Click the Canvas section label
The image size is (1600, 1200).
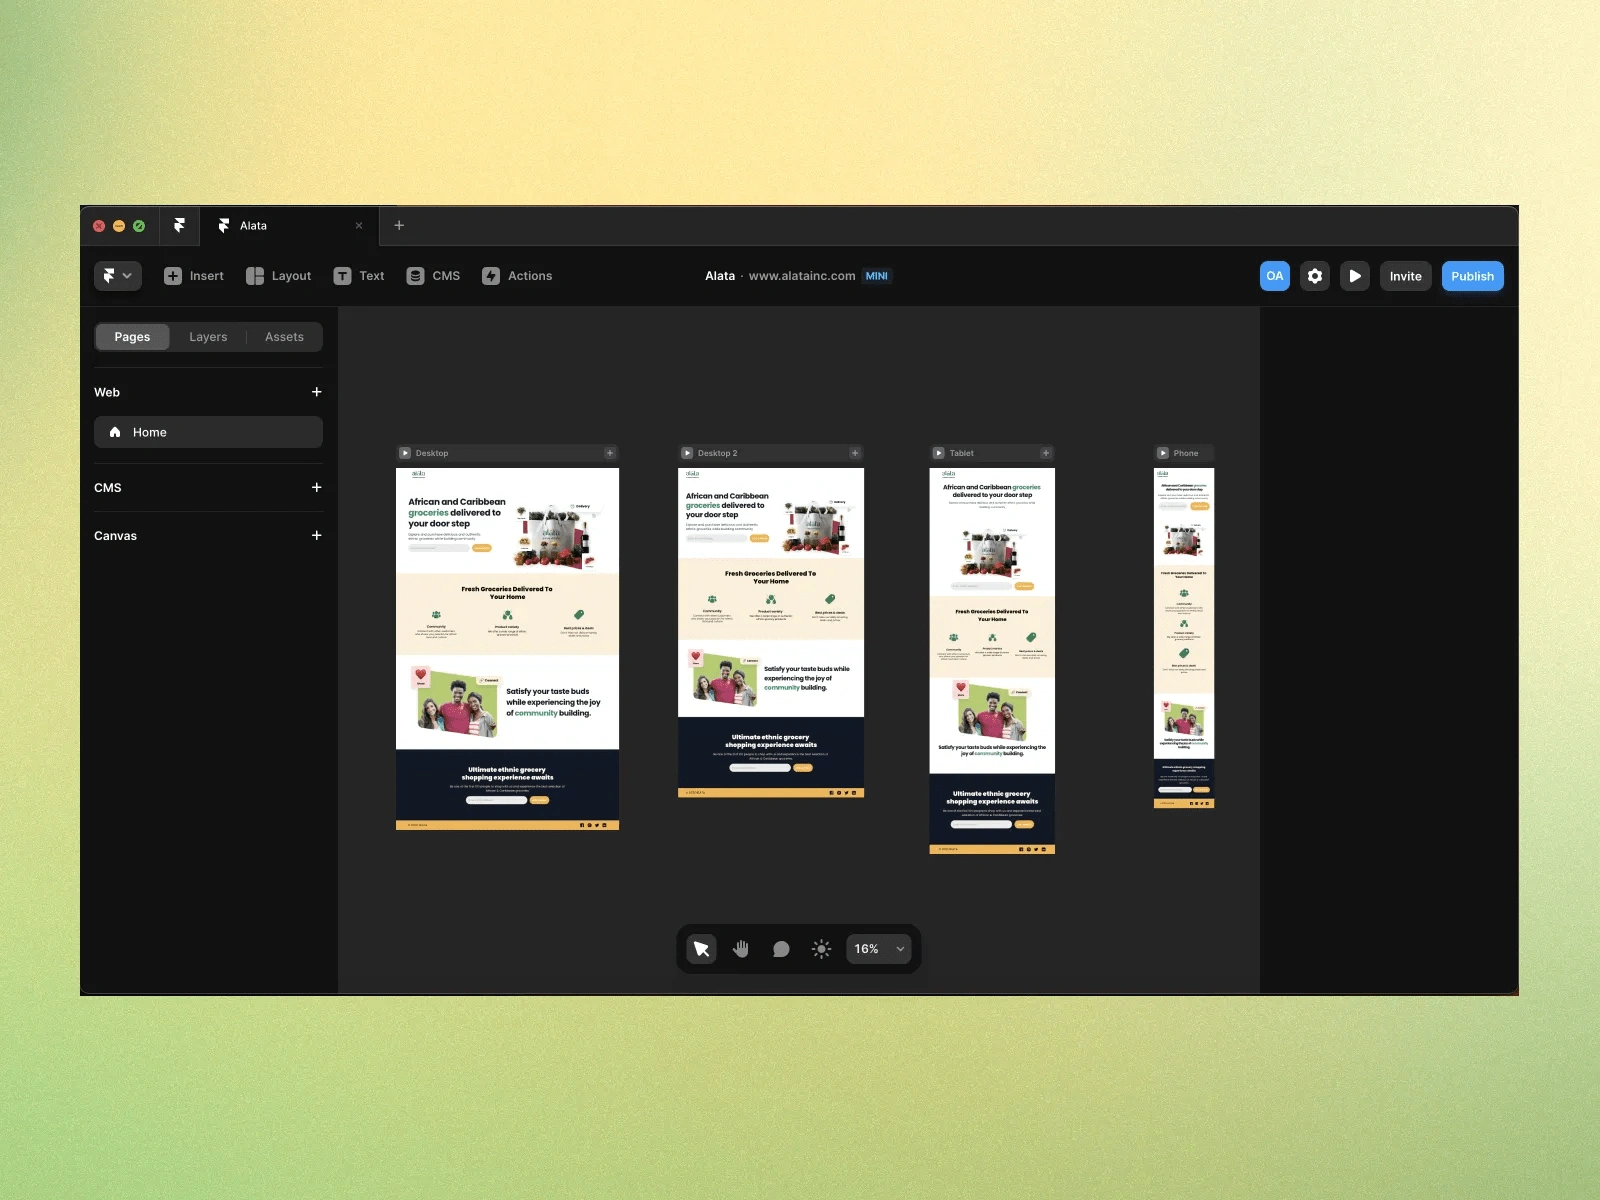116,536
